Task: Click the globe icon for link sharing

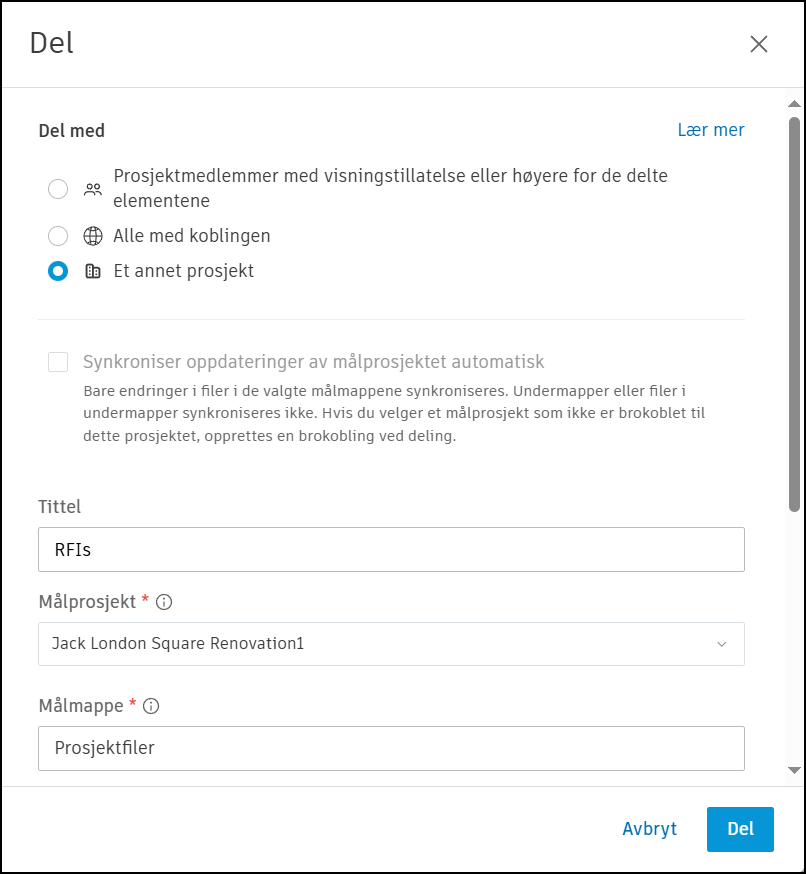Action: pos(93,236)
